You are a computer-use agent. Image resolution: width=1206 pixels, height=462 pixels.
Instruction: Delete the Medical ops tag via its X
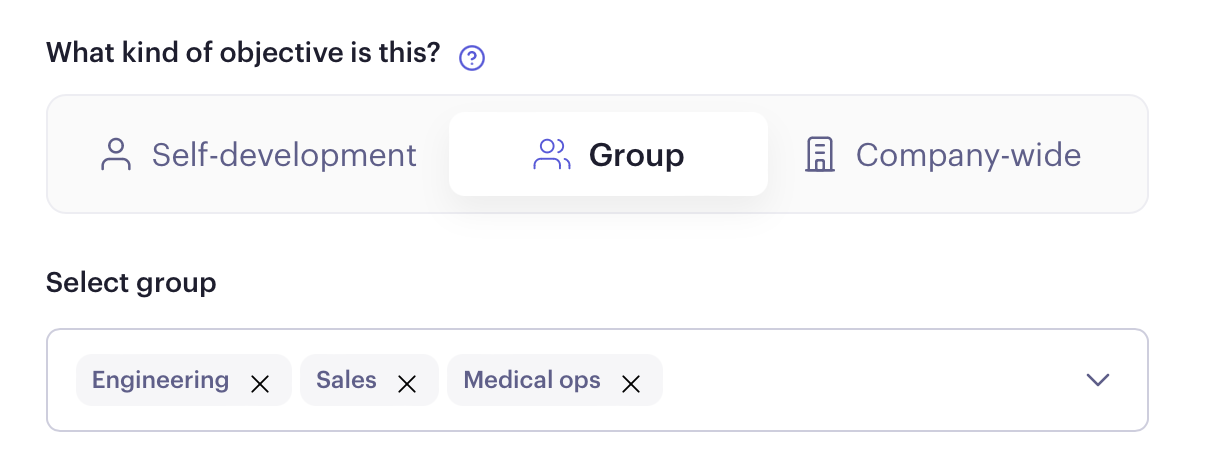click(x=631, y=383)
